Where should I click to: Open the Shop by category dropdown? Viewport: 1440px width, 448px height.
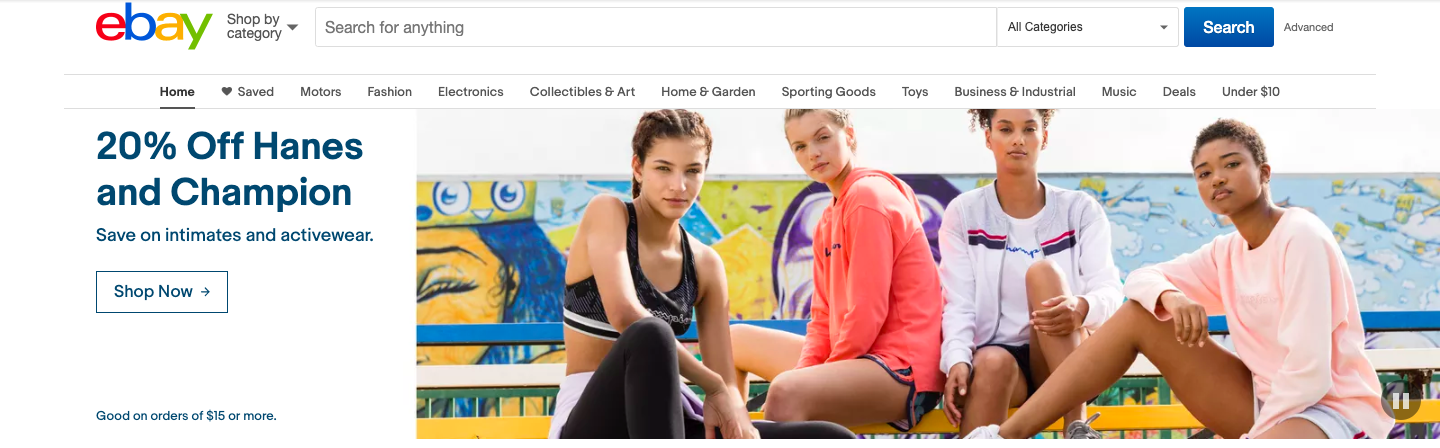tap(262, 27)
